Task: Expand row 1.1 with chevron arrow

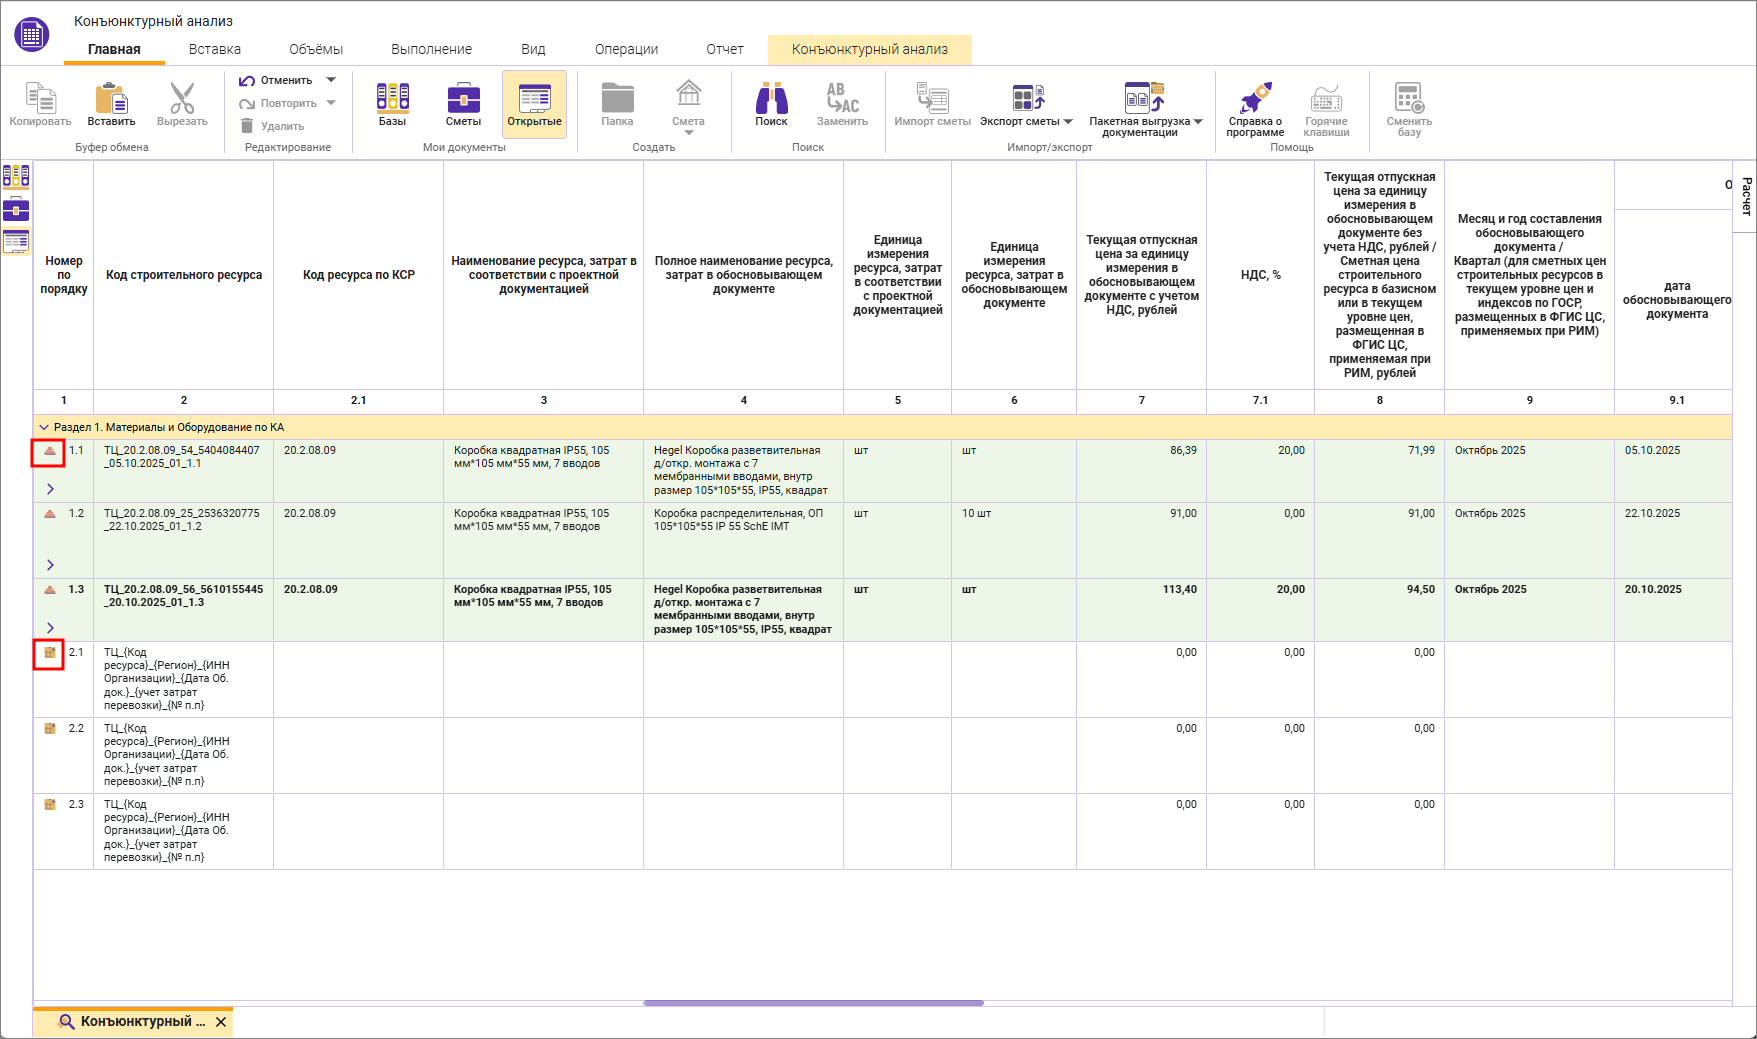Action: tap(50, 489)
